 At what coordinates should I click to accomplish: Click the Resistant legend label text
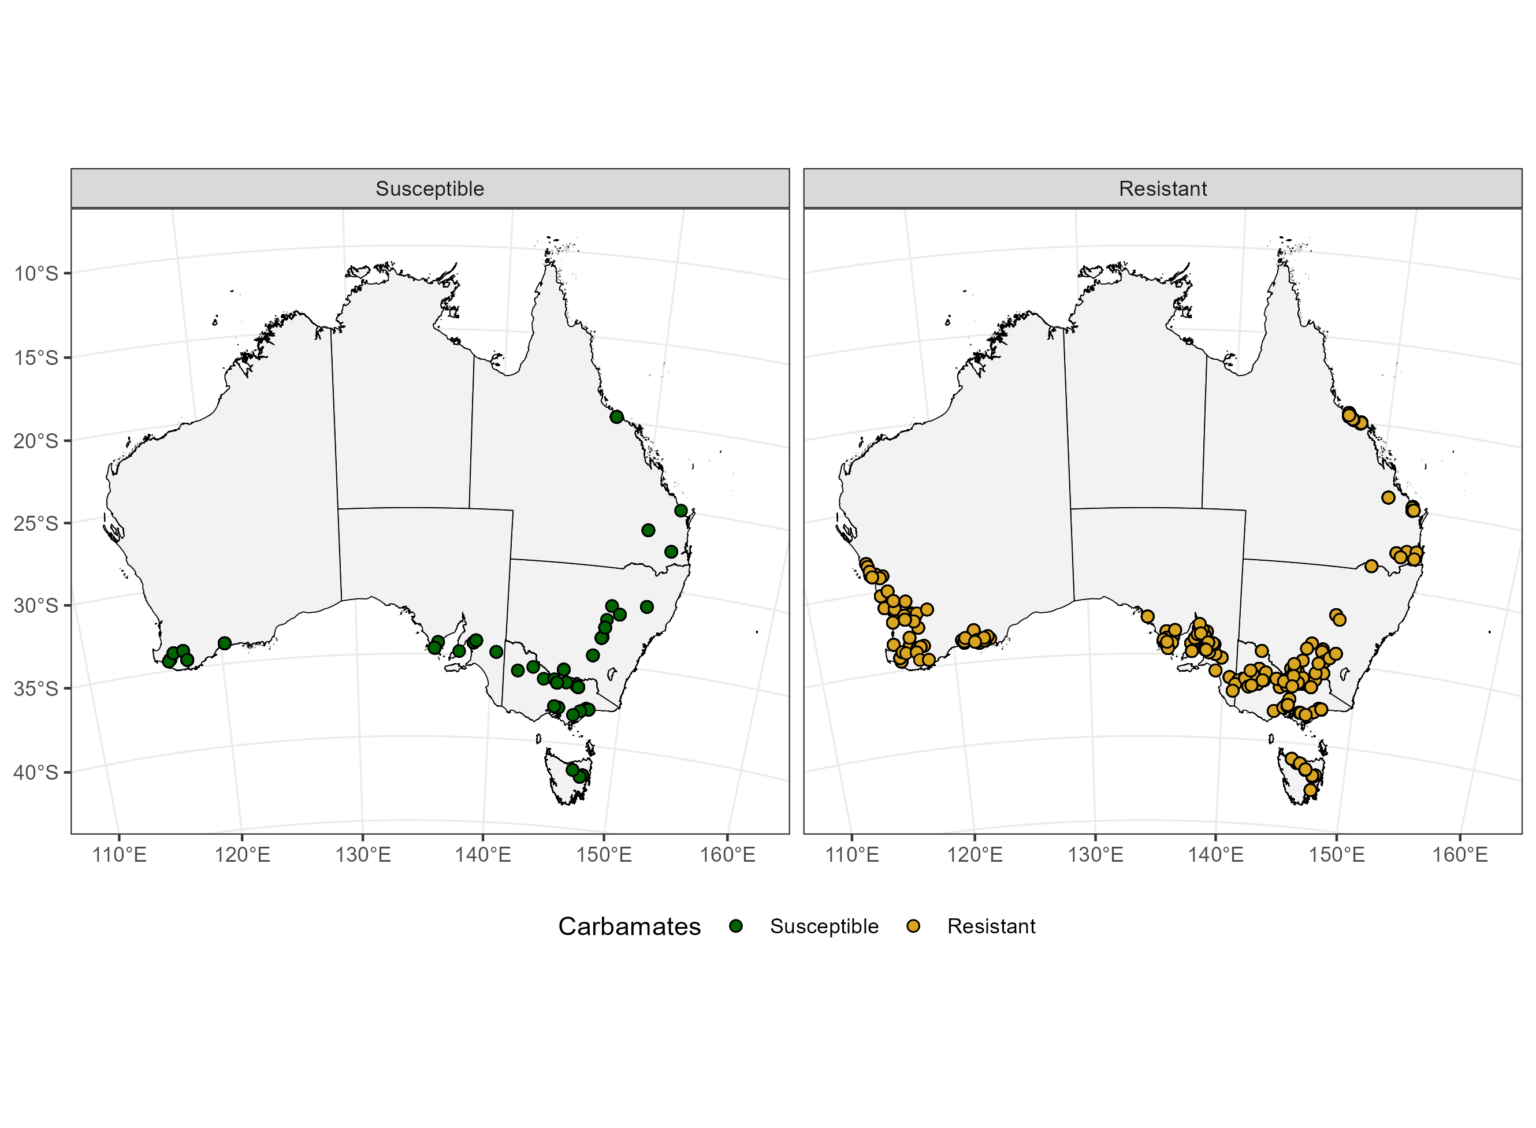pyautogui.click(x=991, y=926)
